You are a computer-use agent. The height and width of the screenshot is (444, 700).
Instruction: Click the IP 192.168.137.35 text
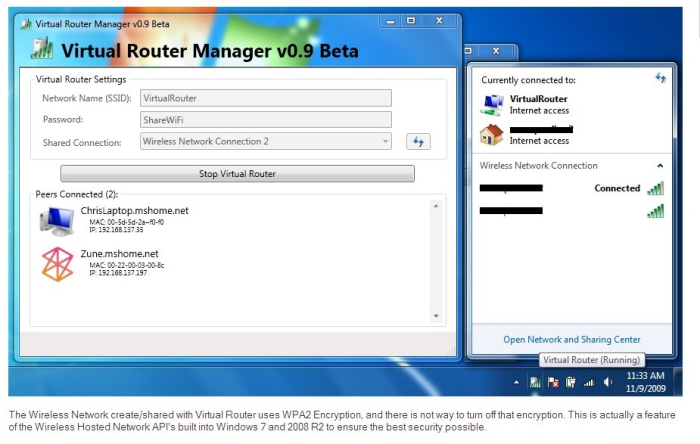tap(116, 230)
